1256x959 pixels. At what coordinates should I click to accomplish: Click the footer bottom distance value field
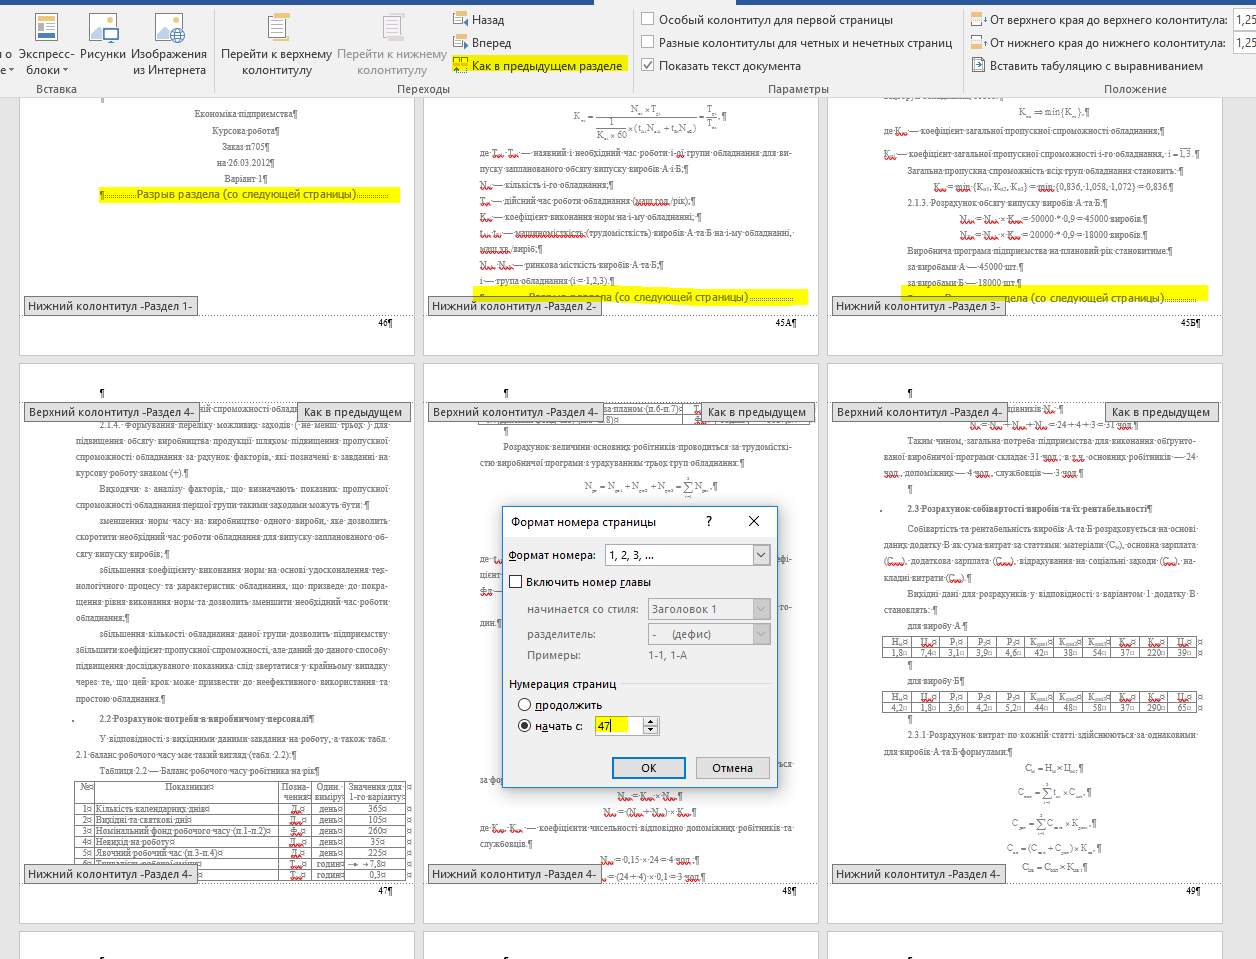tap(1244, 42)
